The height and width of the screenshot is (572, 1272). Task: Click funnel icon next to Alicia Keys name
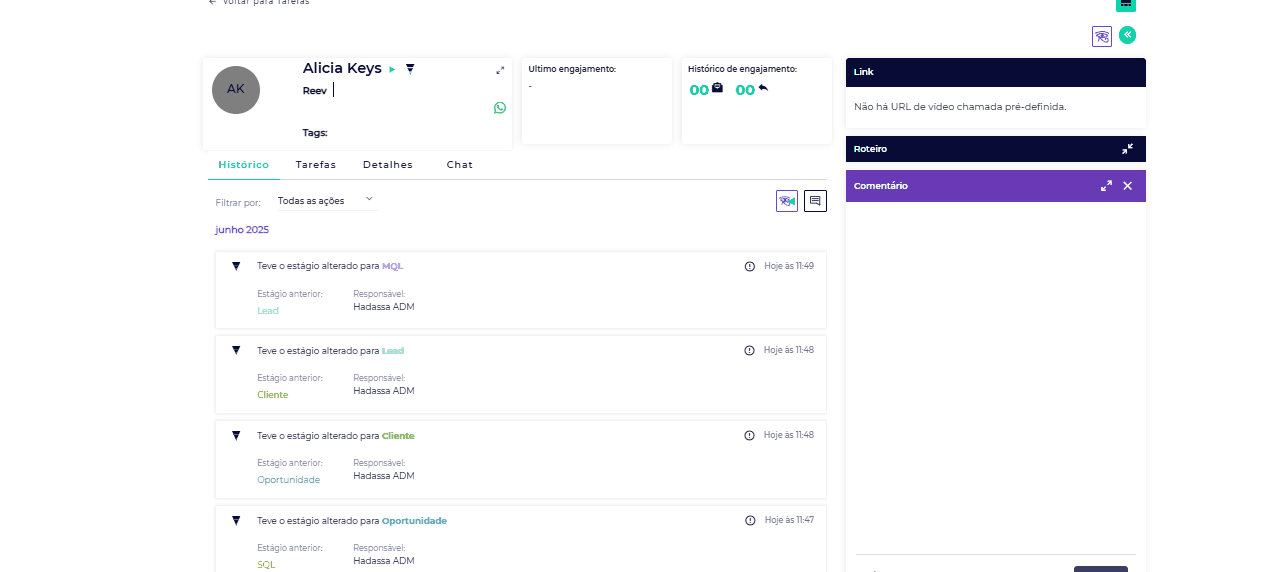click(x=410, y=69)
